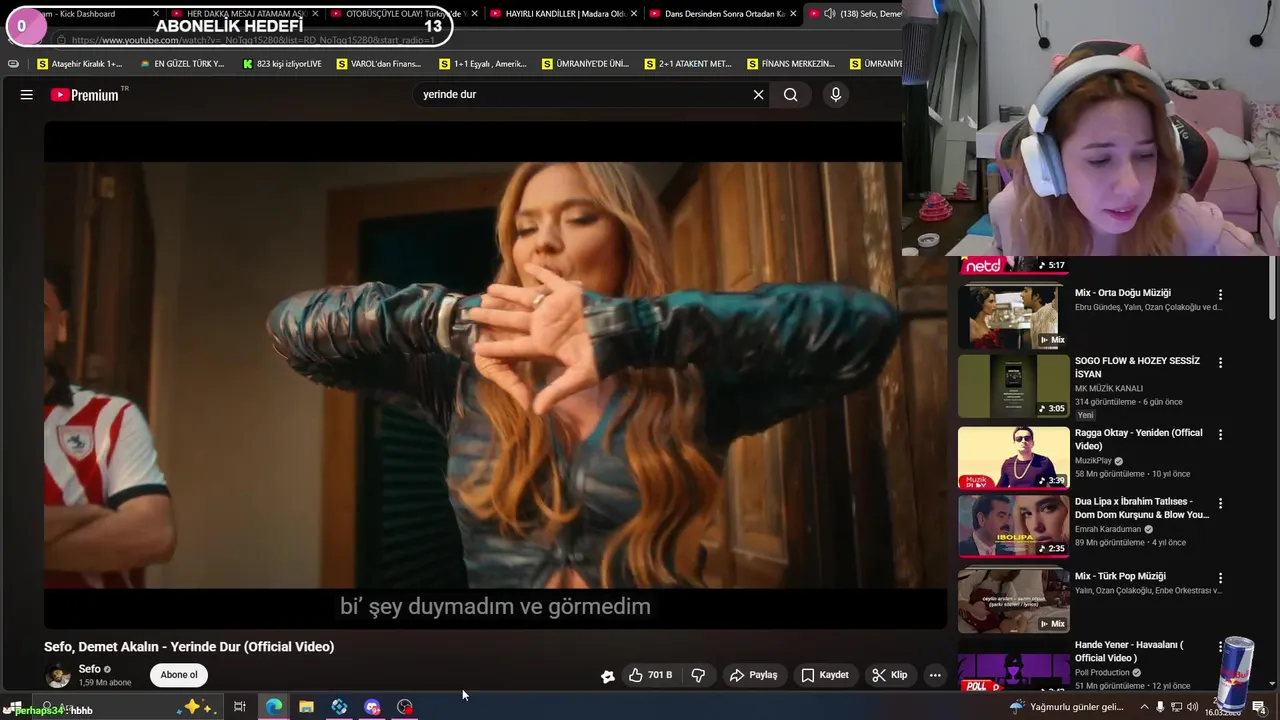Close the HAYIRLI KANDİLLER tab
1280x720 pixels.
click(634, 14)
